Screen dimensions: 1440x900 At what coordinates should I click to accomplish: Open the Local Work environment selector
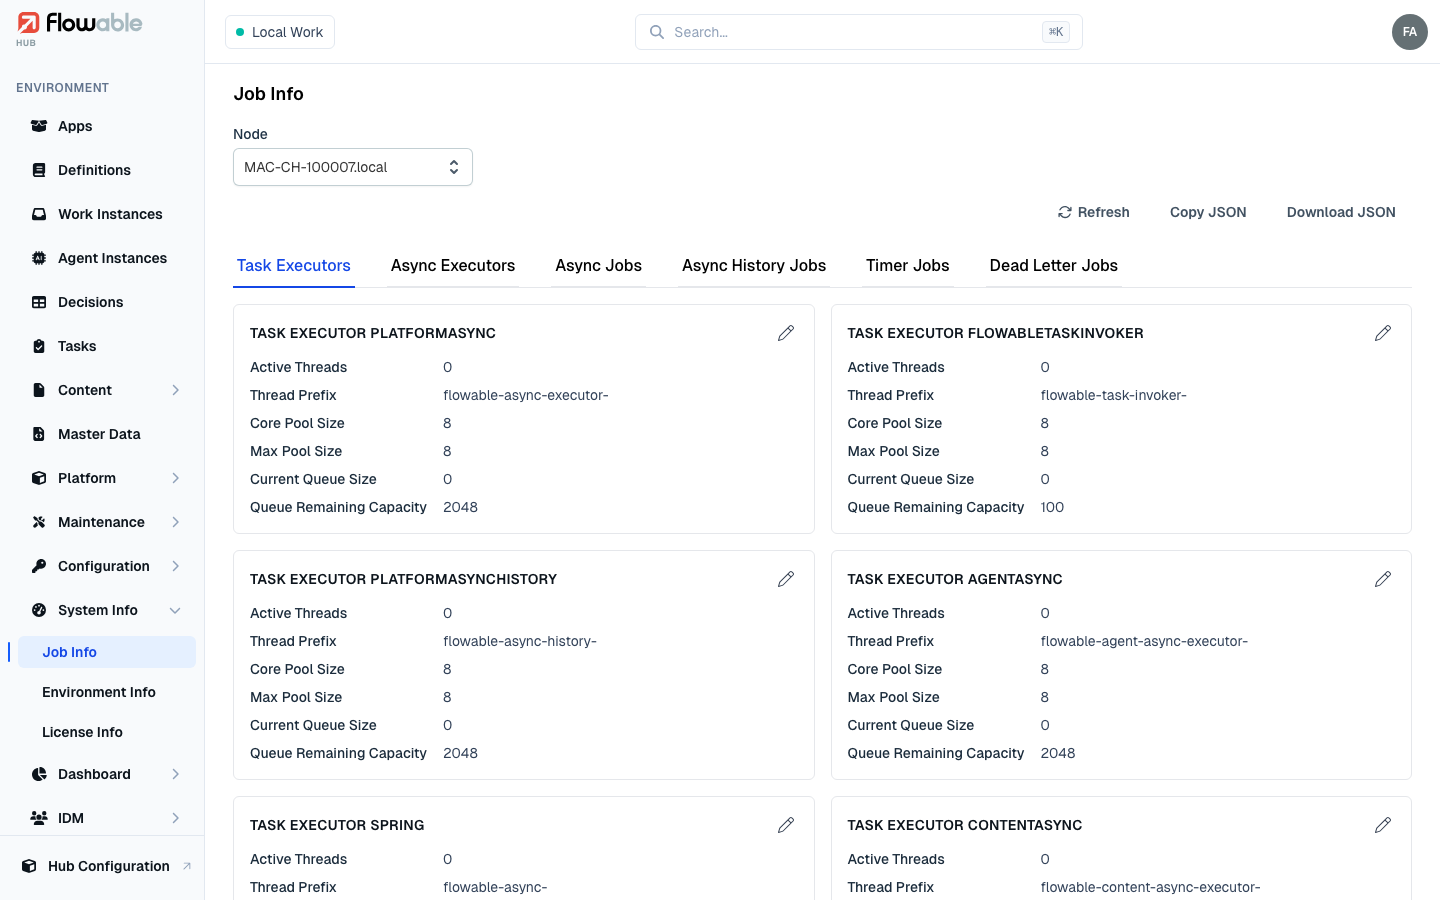pos(280,32)
